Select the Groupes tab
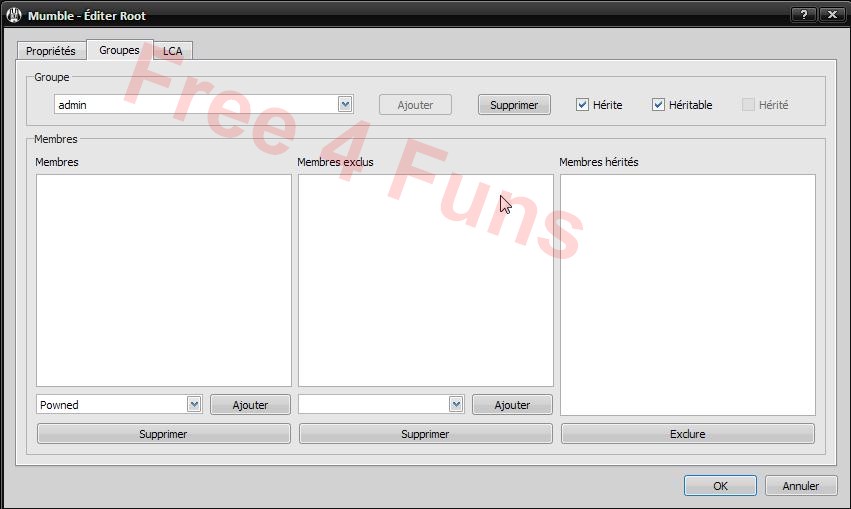 point(119,50)
